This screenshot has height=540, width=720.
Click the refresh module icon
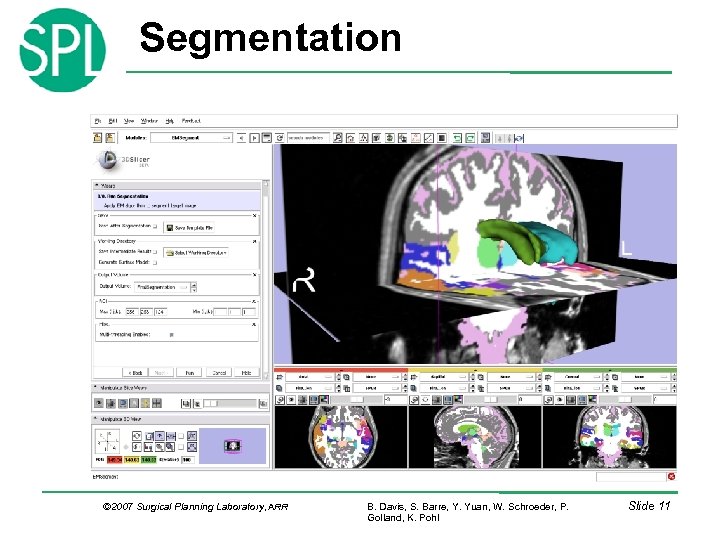[x=279, y=138]
